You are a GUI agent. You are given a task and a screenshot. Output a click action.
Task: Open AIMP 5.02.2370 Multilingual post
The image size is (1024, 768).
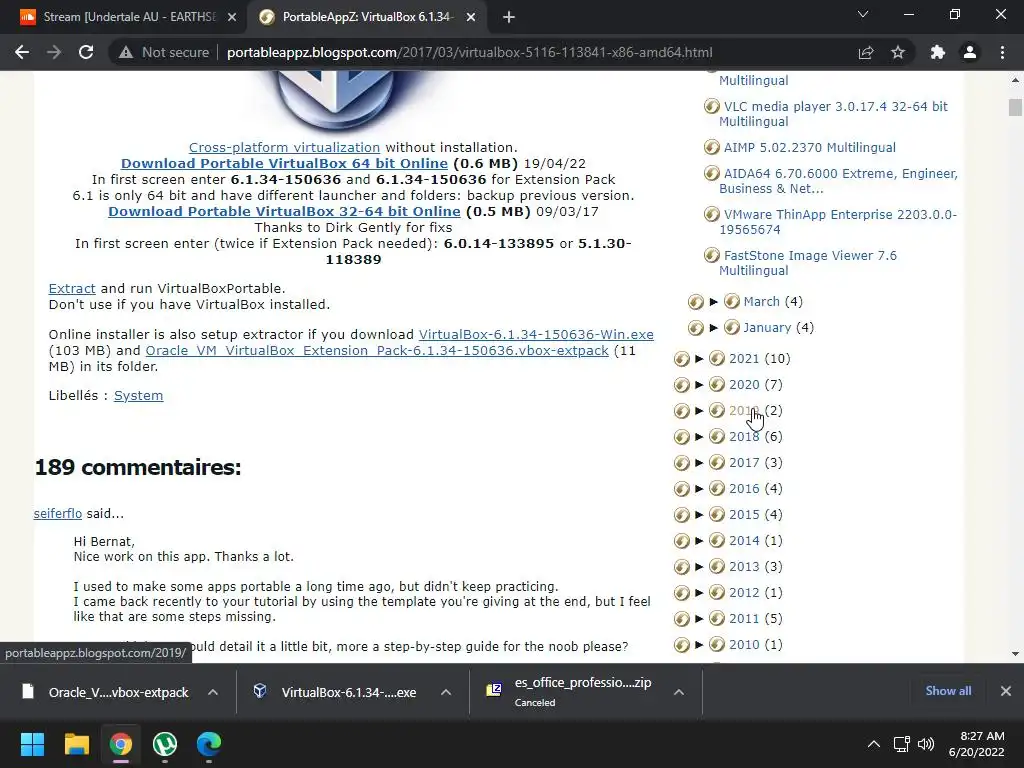click(809, 148)
